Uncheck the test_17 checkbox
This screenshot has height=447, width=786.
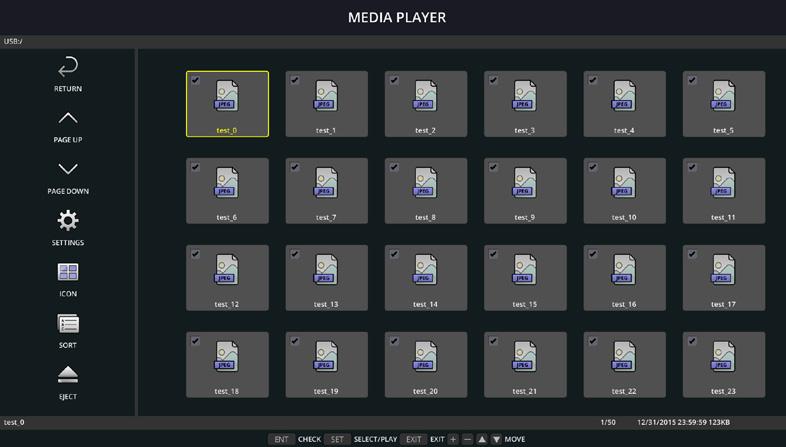coord(692,254)
